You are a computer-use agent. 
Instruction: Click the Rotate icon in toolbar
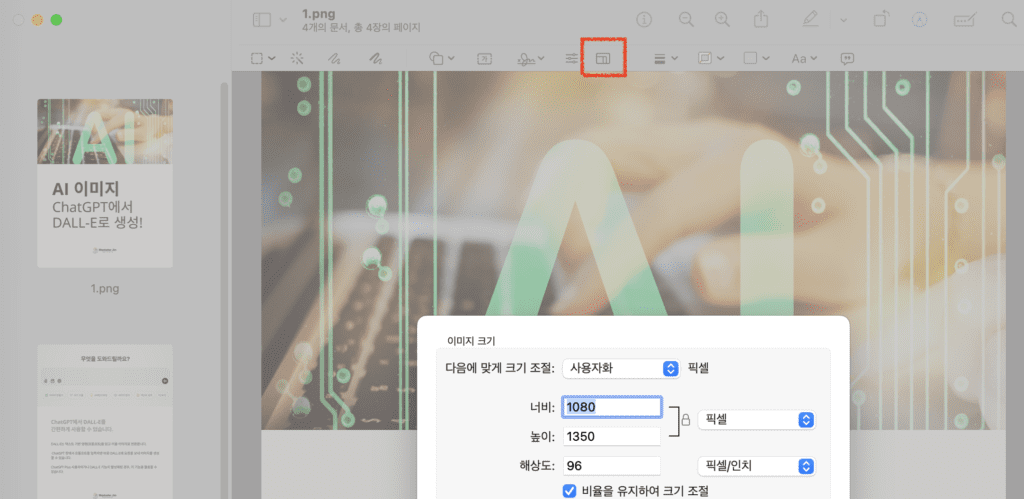pos(881,19)
